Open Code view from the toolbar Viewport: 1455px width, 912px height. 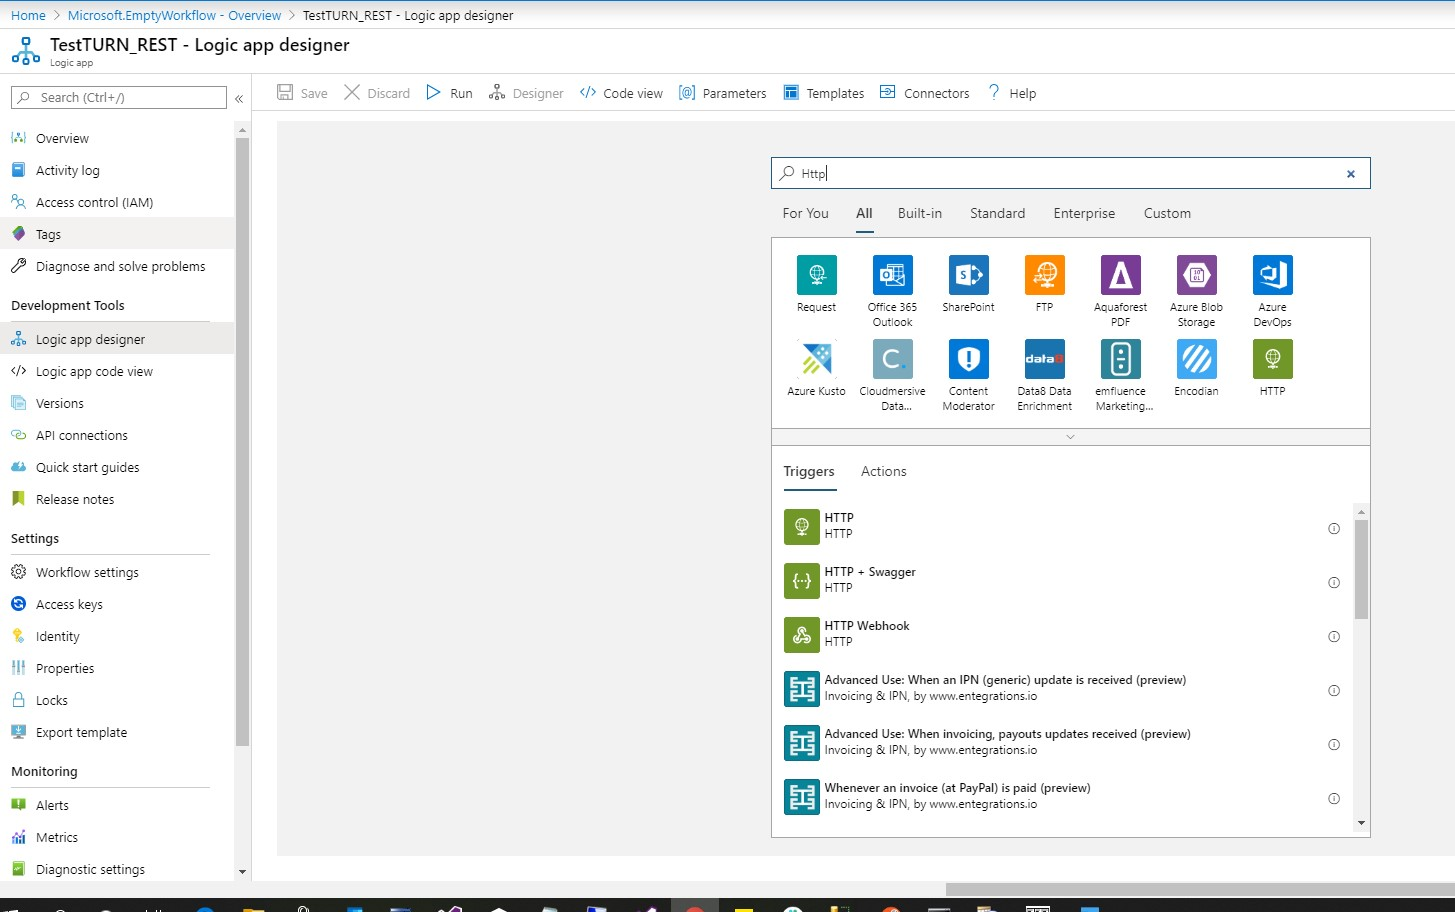[x=621, y=93]
